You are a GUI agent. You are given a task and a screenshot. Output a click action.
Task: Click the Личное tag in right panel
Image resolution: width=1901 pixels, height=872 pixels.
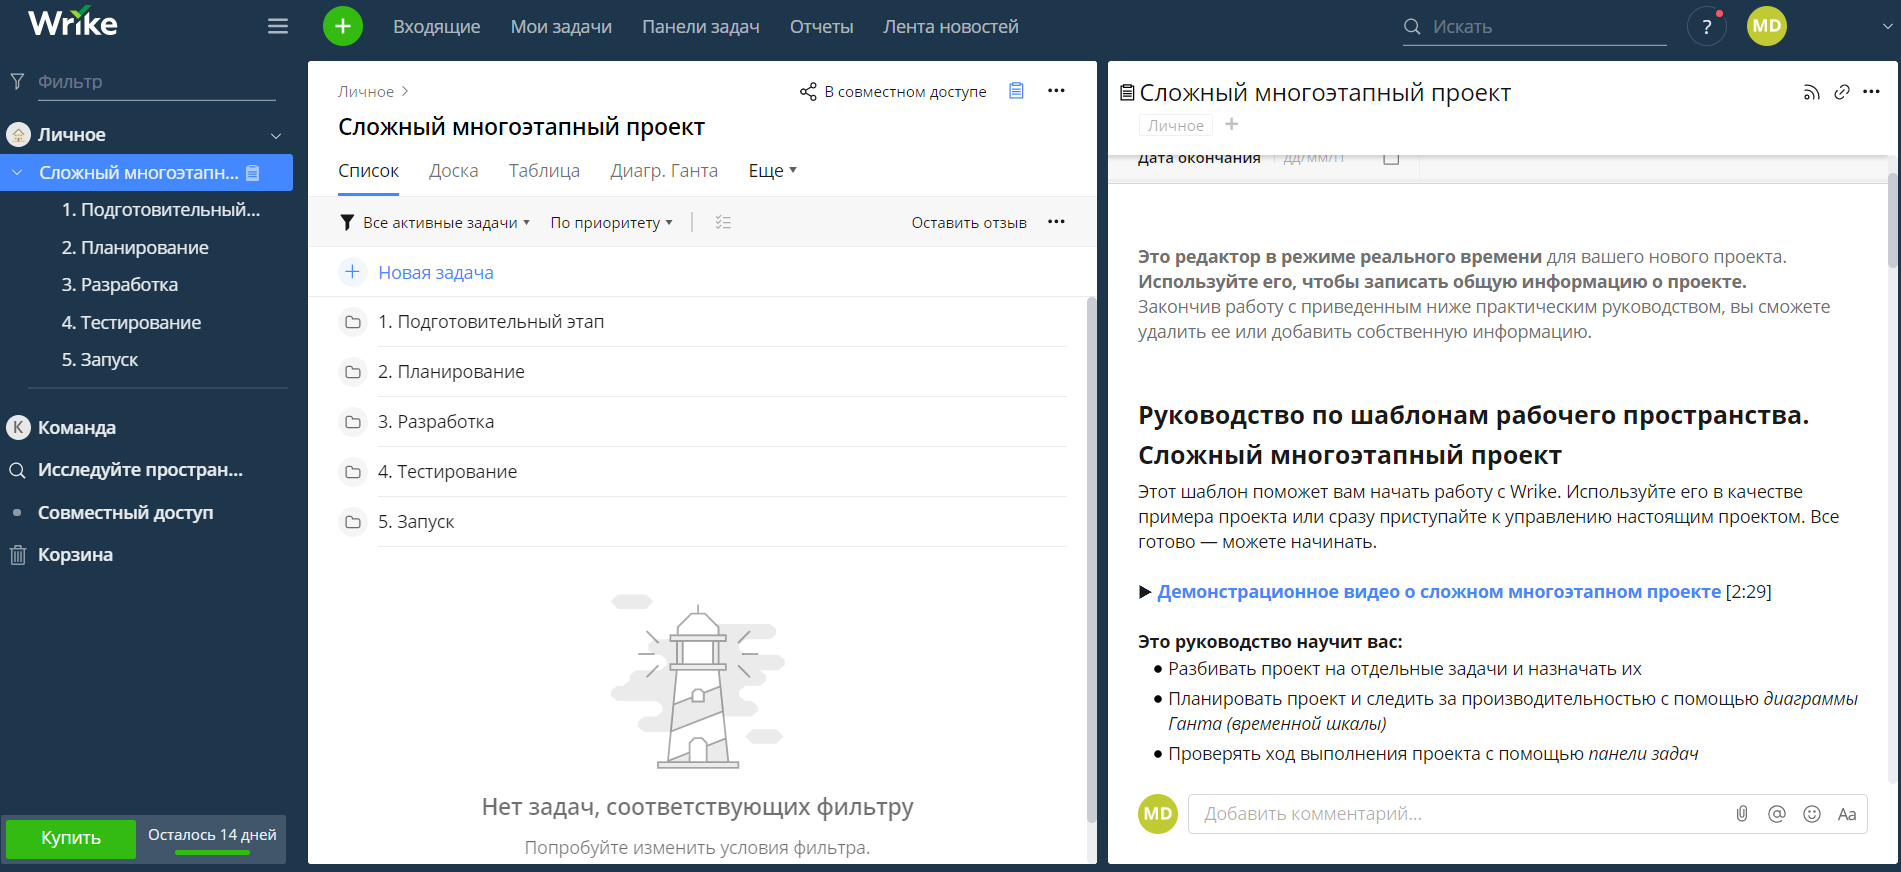[x=1175, y=125]
